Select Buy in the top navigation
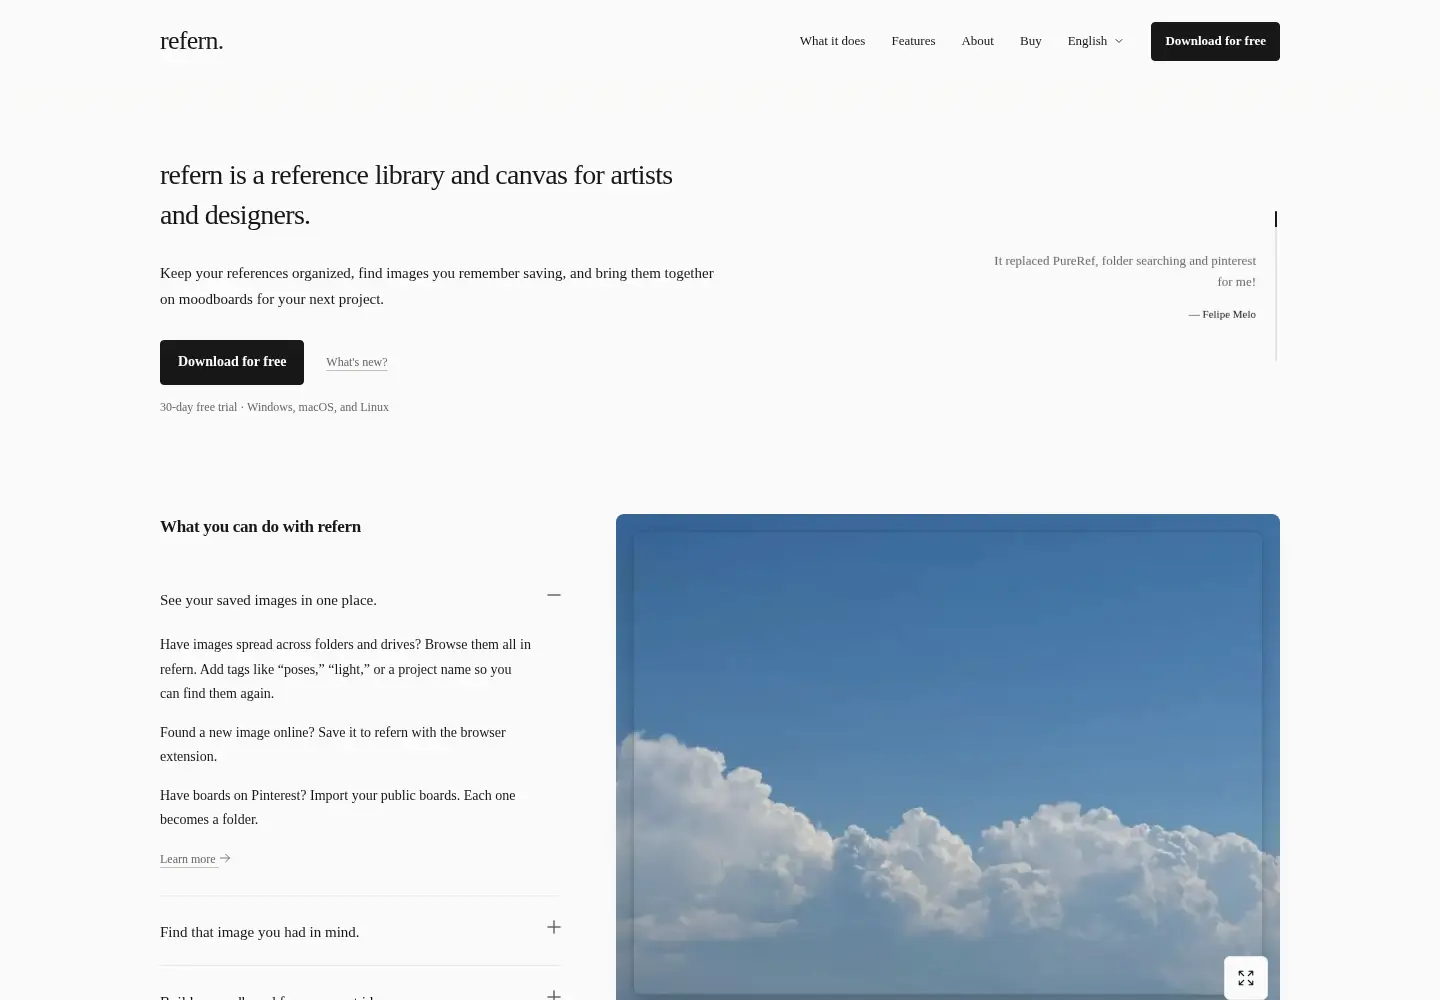 click(x=1030, y=41)
